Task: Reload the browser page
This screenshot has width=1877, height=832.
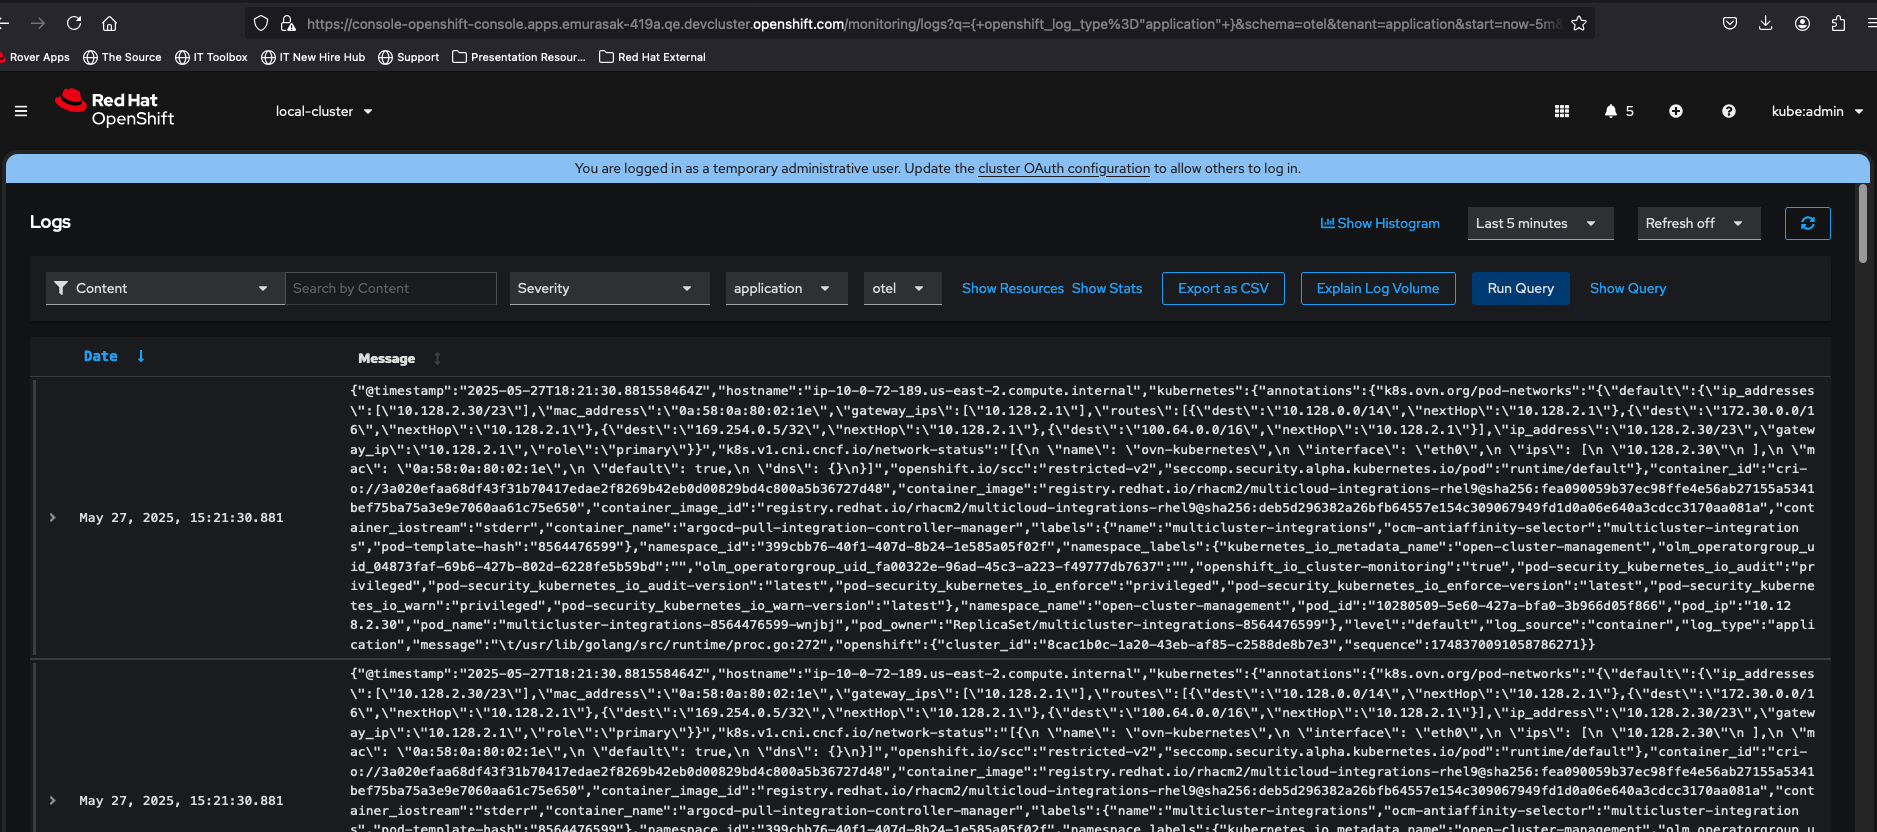Action: [x=74, y=23]
